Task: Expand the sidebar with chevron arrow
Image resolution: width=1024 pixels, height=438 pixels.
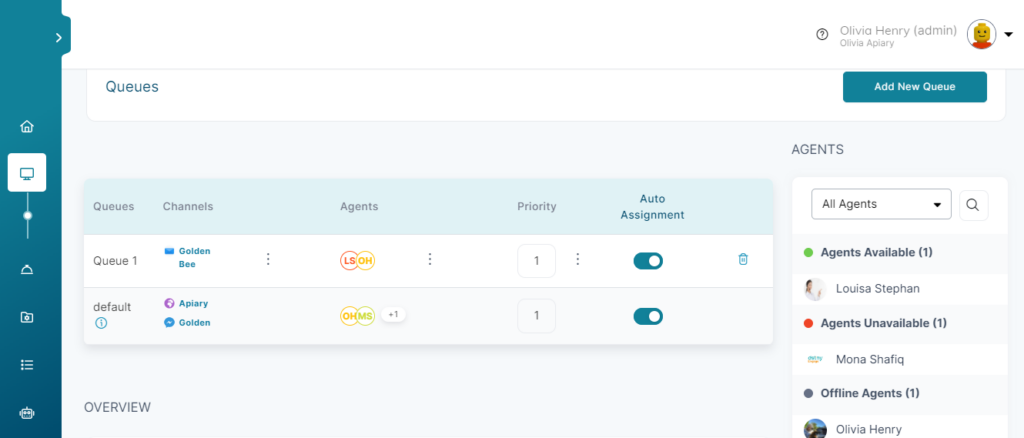Action: point(59,37)
